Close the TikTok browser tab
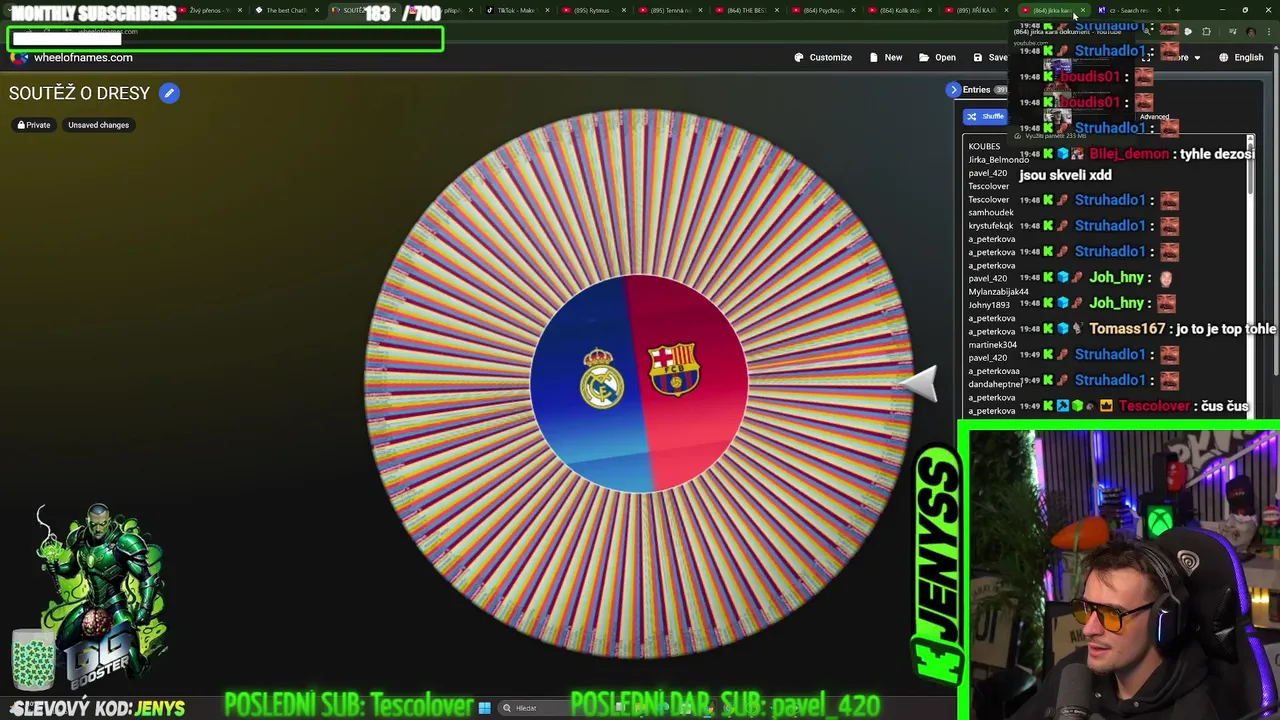This screenshot has height=720, width=1280. 547,10
